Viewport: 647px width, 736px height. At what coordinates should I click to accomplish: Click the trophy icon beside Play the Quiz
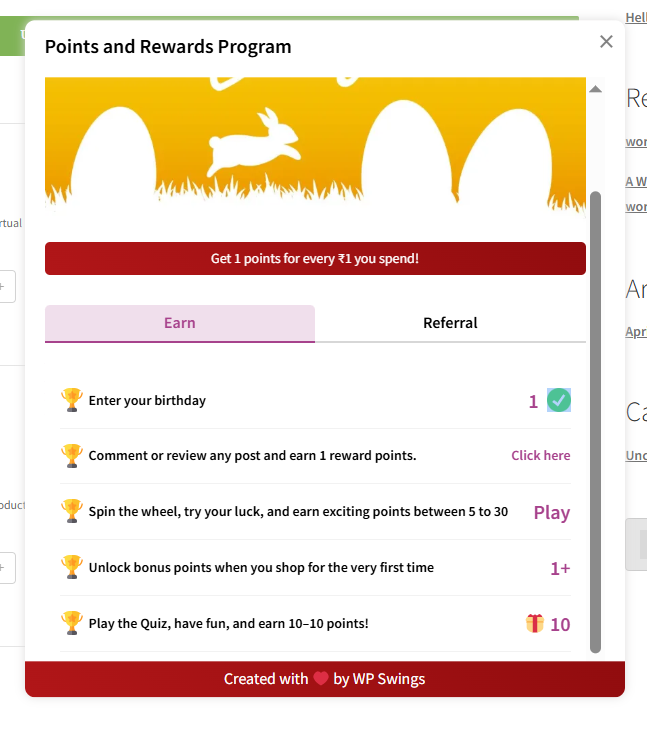[72, 623]
